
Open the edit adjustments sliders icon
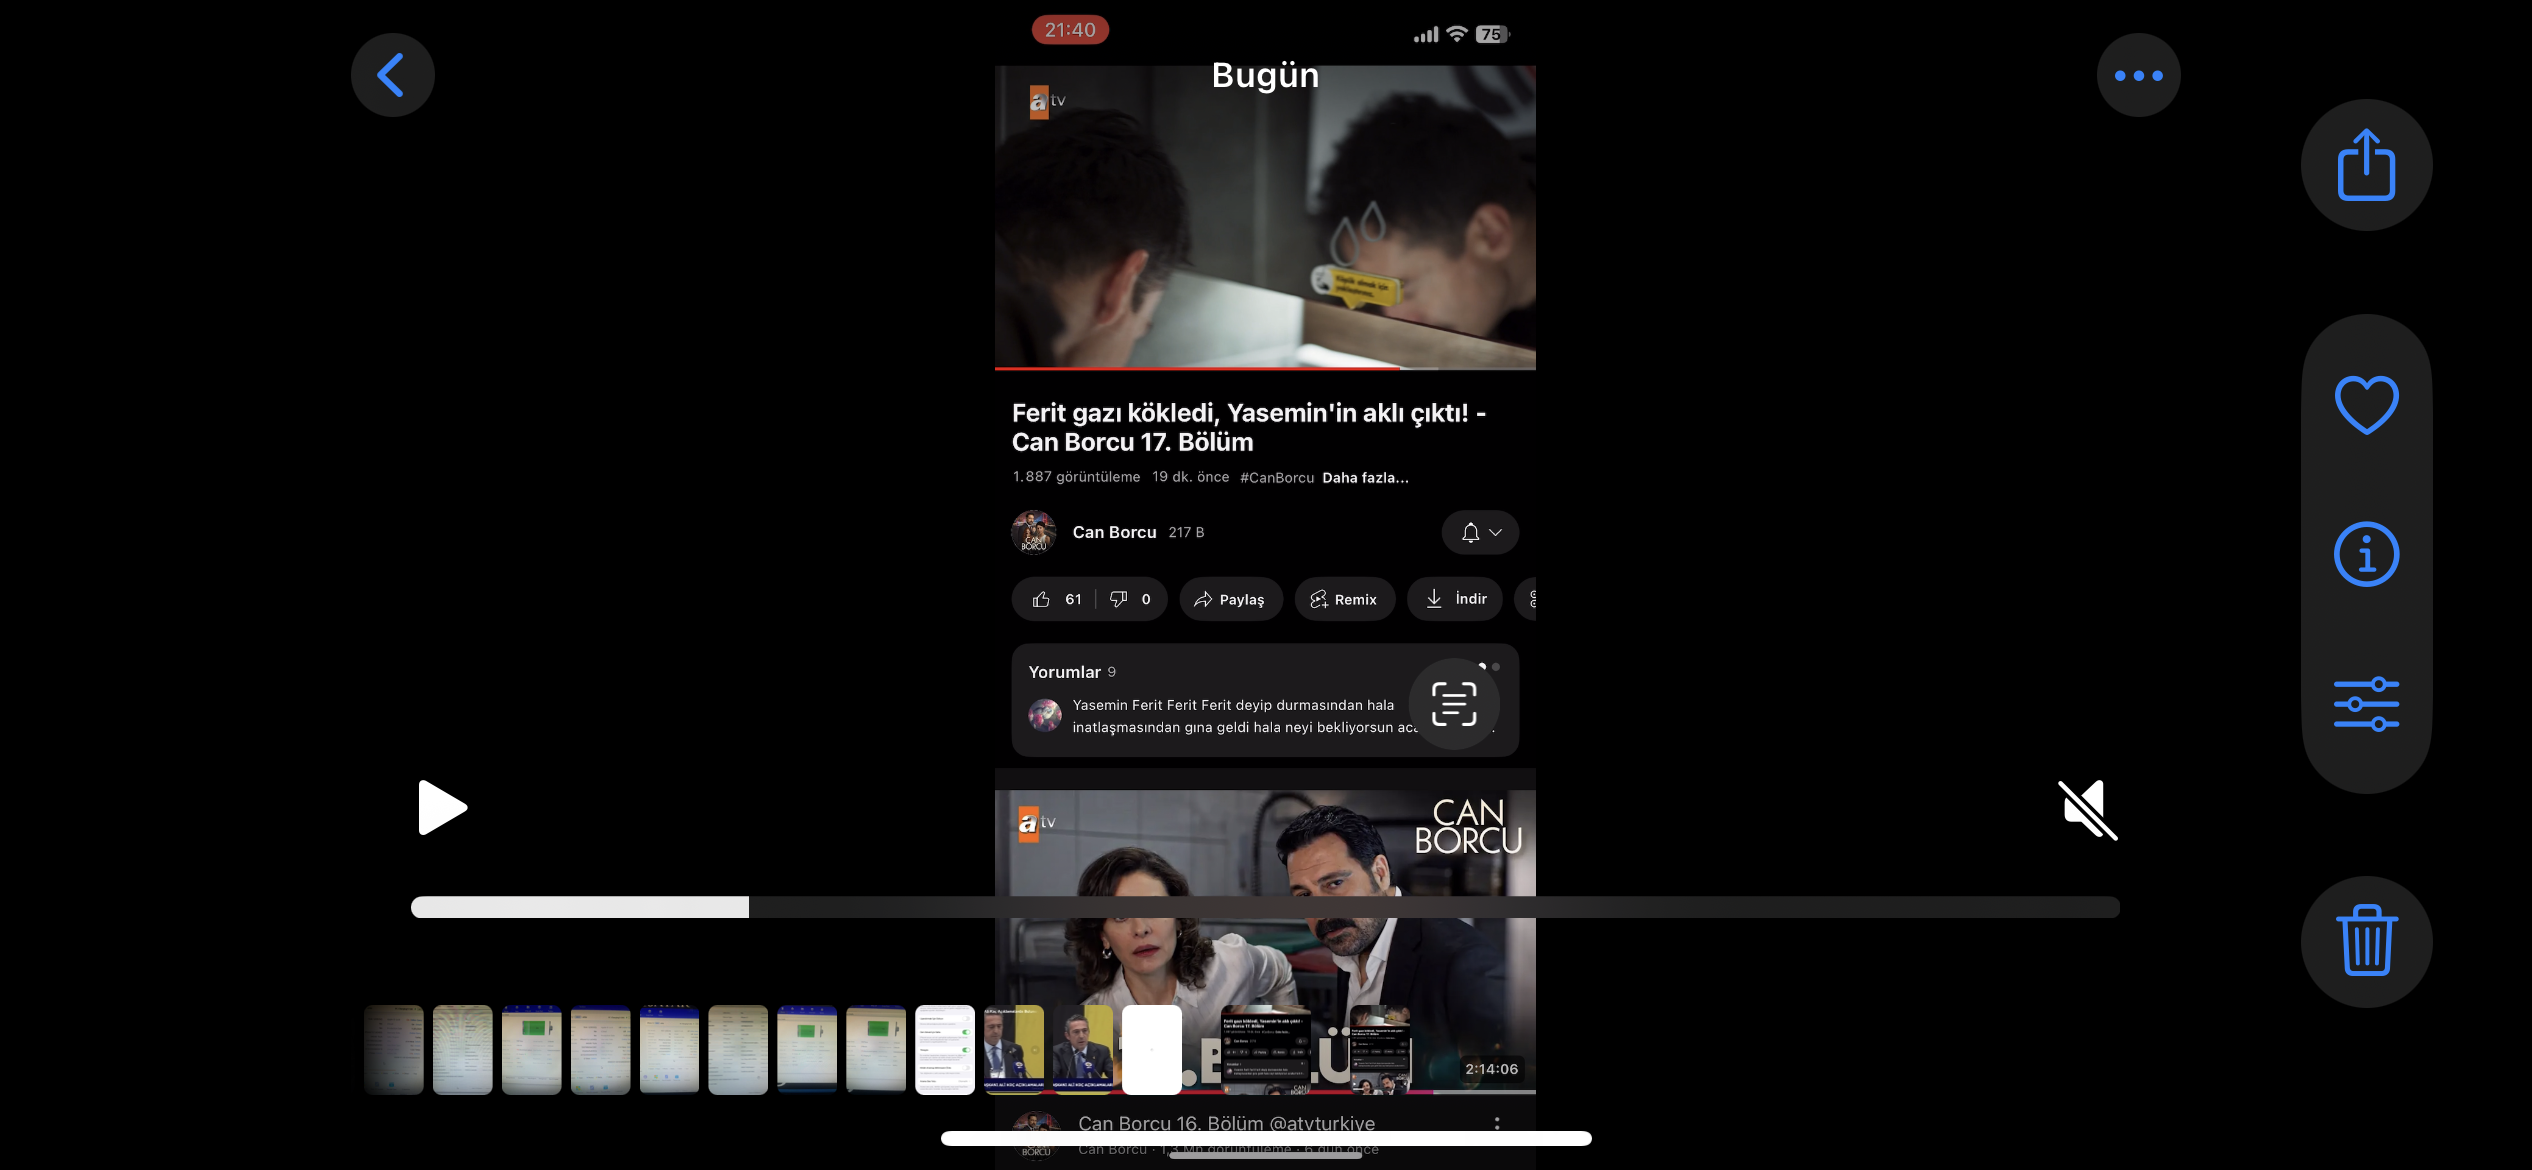(2366, 704)
